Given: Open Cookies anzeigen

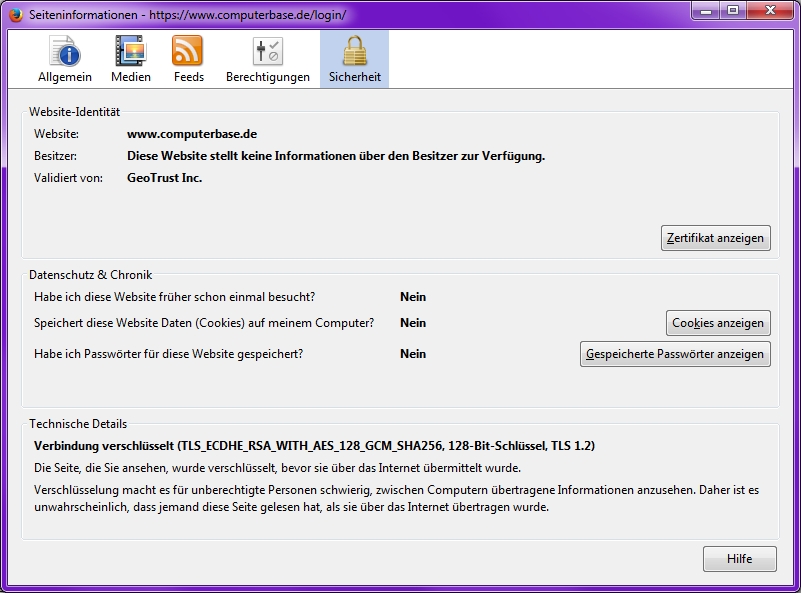Looking at the screenshot, I should [x=718, y=323].
